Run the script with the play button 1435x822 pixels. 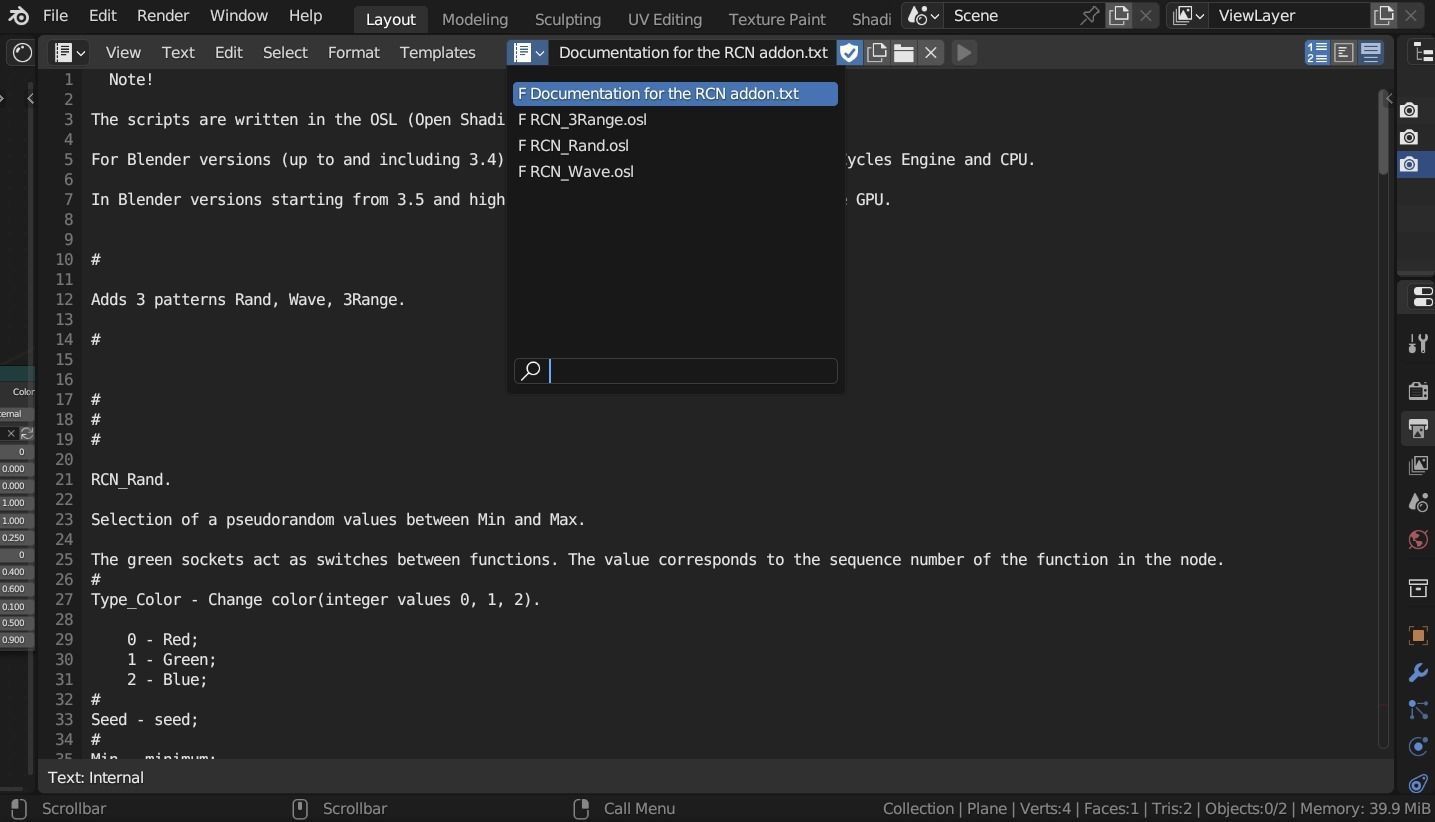coord(964,53)
